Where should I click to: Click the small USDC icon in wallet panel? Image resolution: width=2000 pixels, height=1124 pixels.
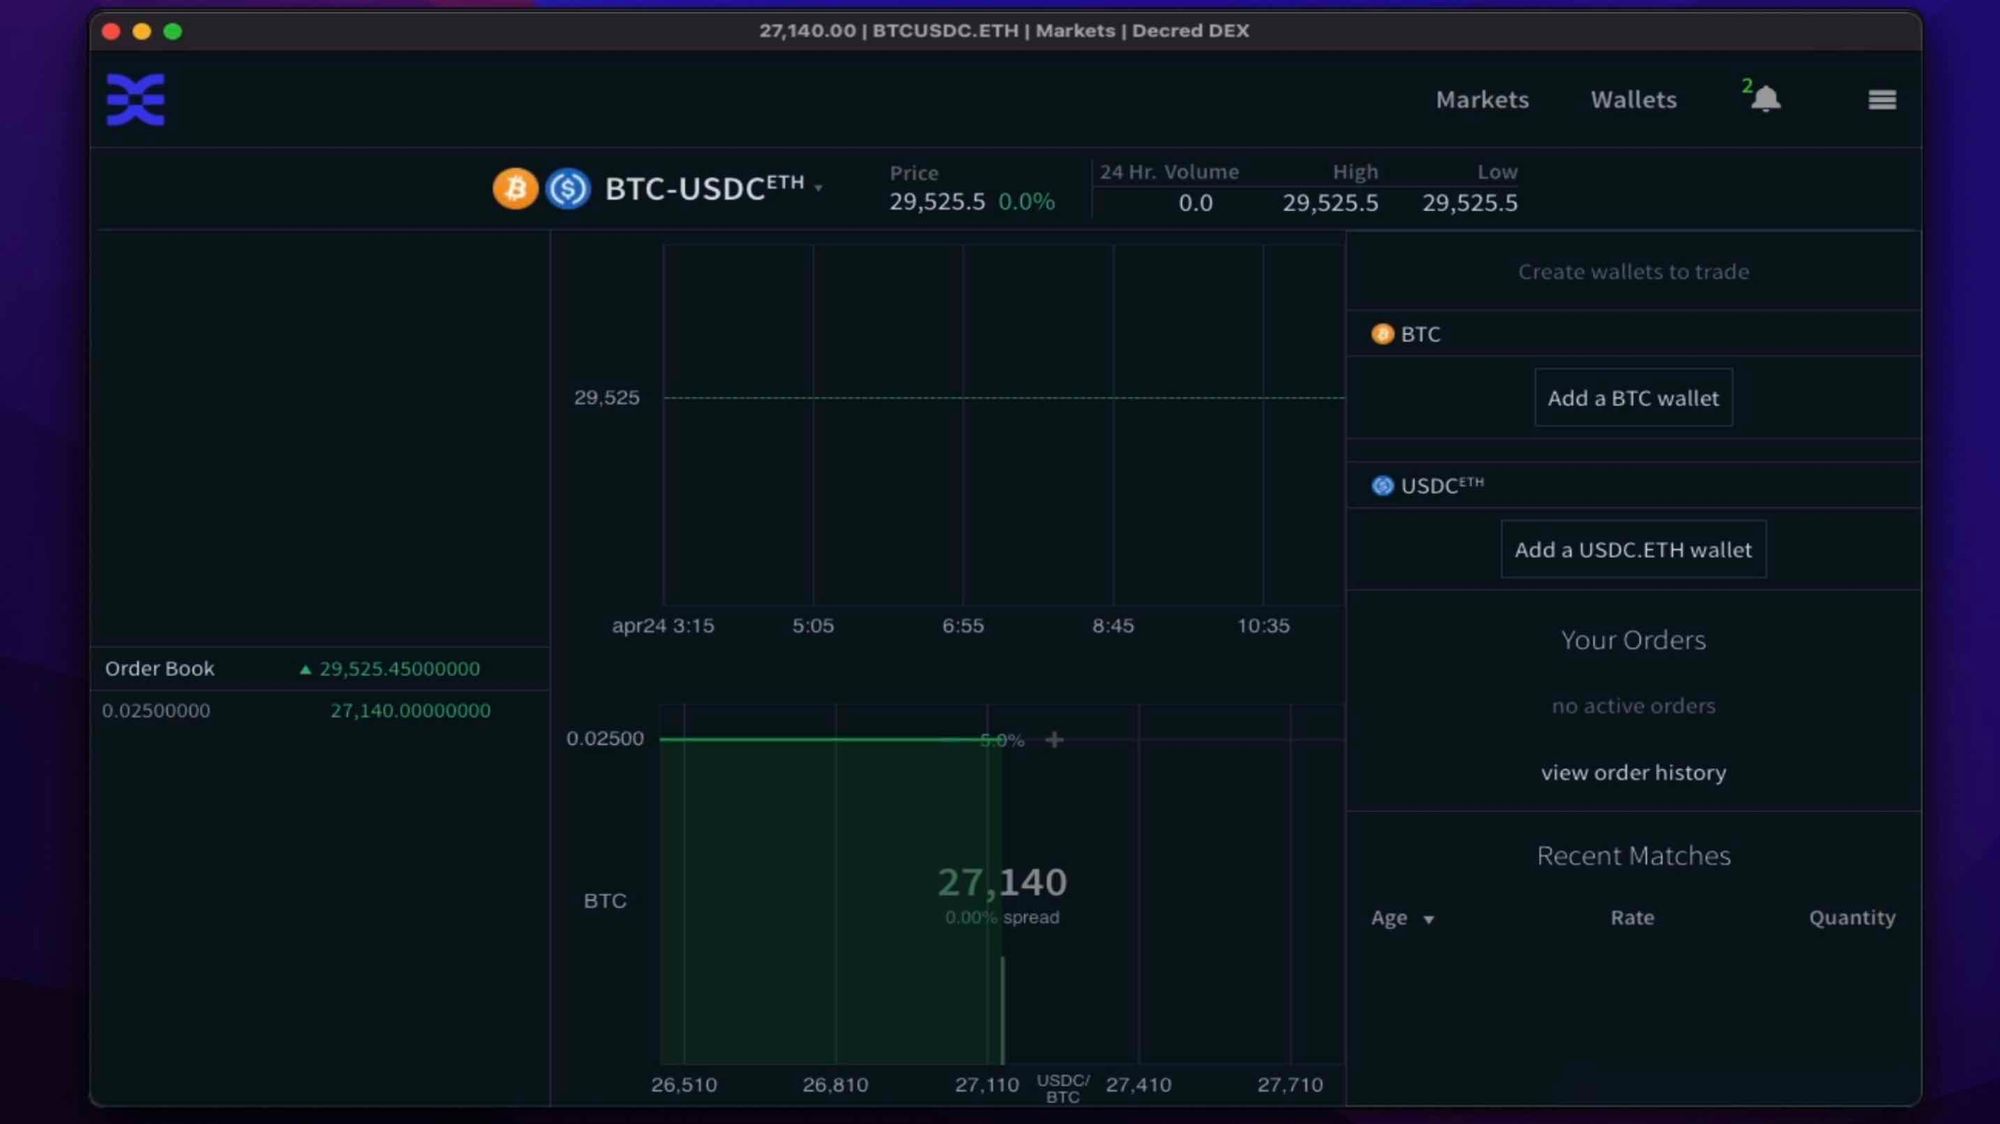[x=1383, y=486]
